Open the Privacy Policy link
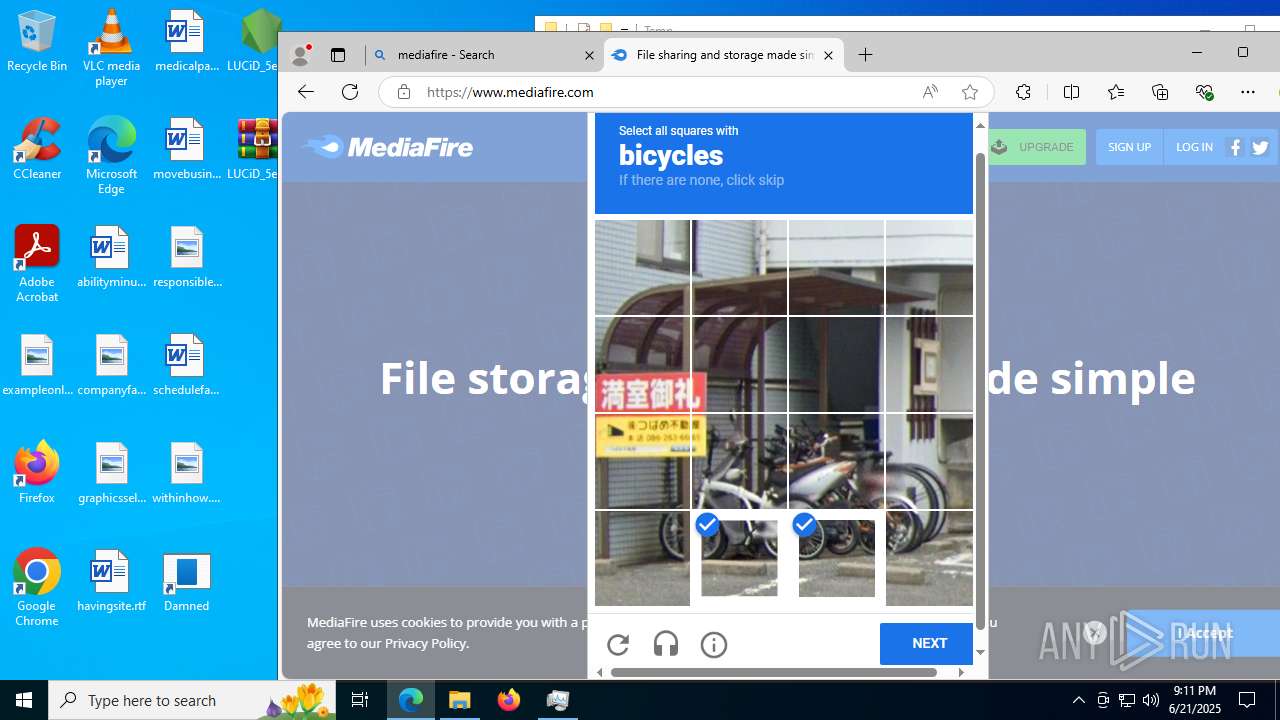 [426, 643]
